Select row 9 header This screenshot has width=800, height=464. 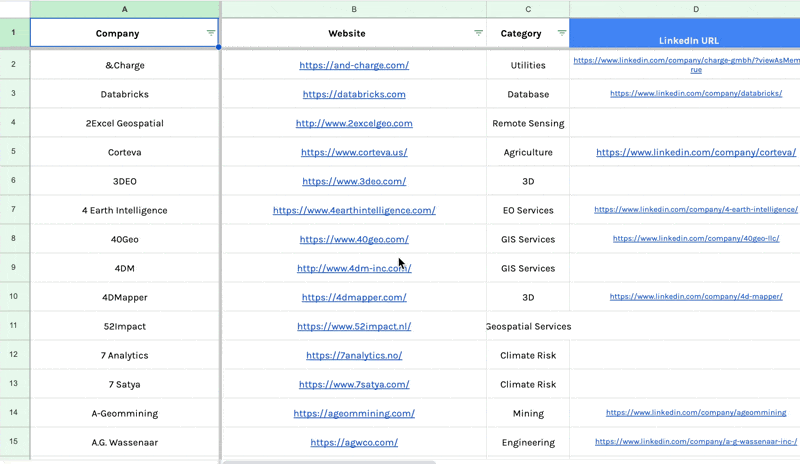14,267
